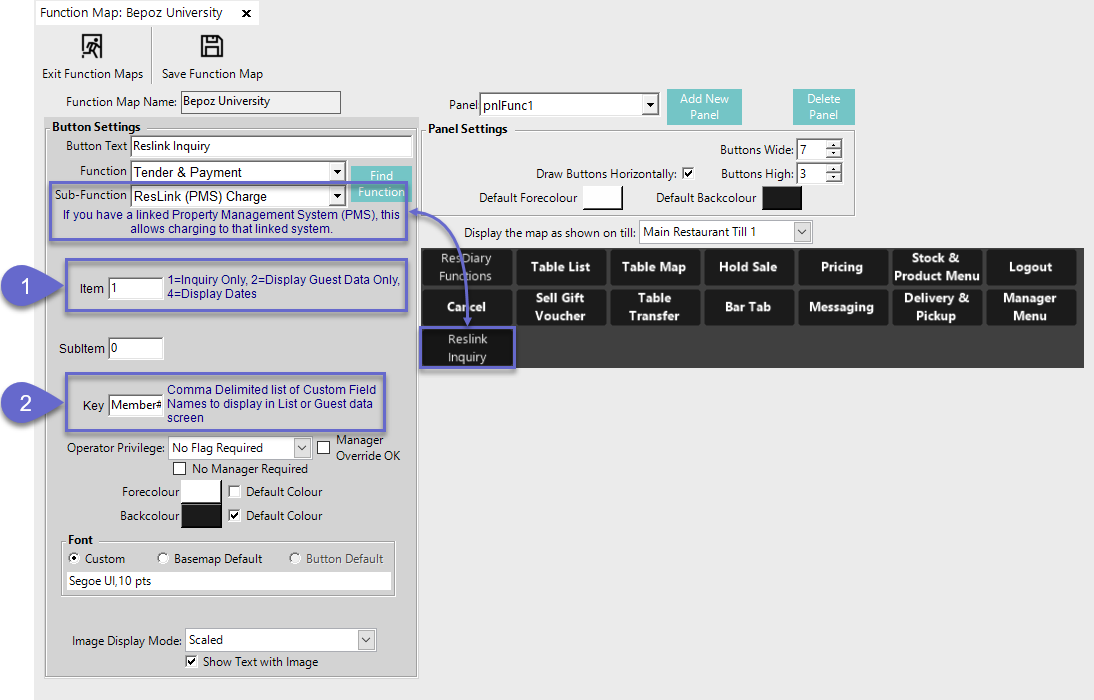Viewport: 1094px width, 700px height.
Task: Select the ResDiary Functions map button
Action: (466, 267)
